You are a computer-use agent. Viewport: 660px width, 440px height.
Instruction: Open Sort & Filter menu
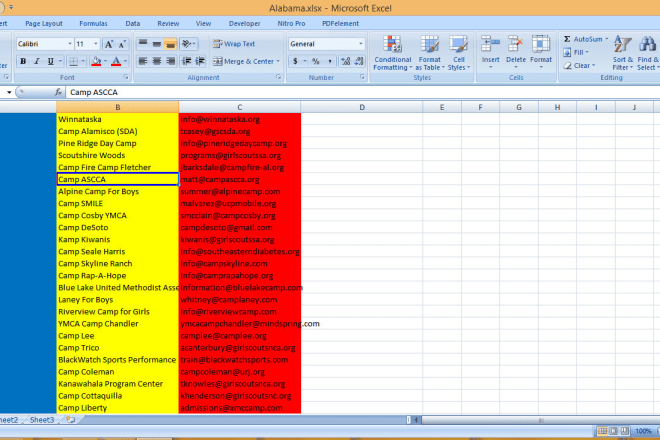click(x=623, y=53)
